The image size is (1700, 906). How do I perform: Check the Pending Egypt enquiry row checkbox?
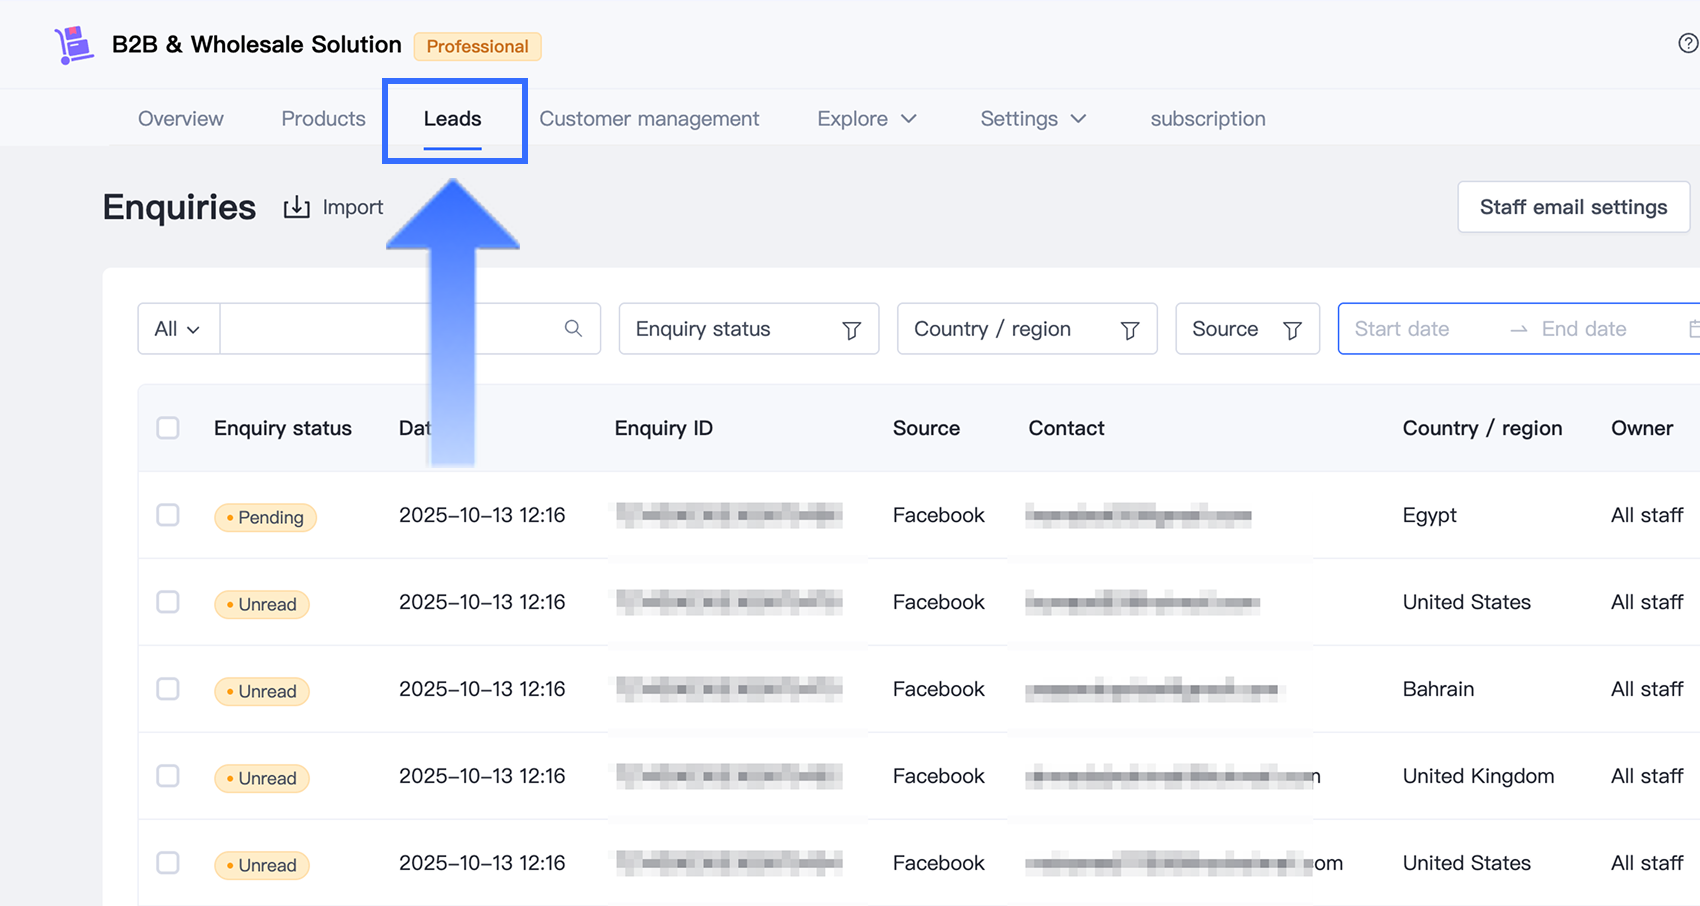coord(168,515)
